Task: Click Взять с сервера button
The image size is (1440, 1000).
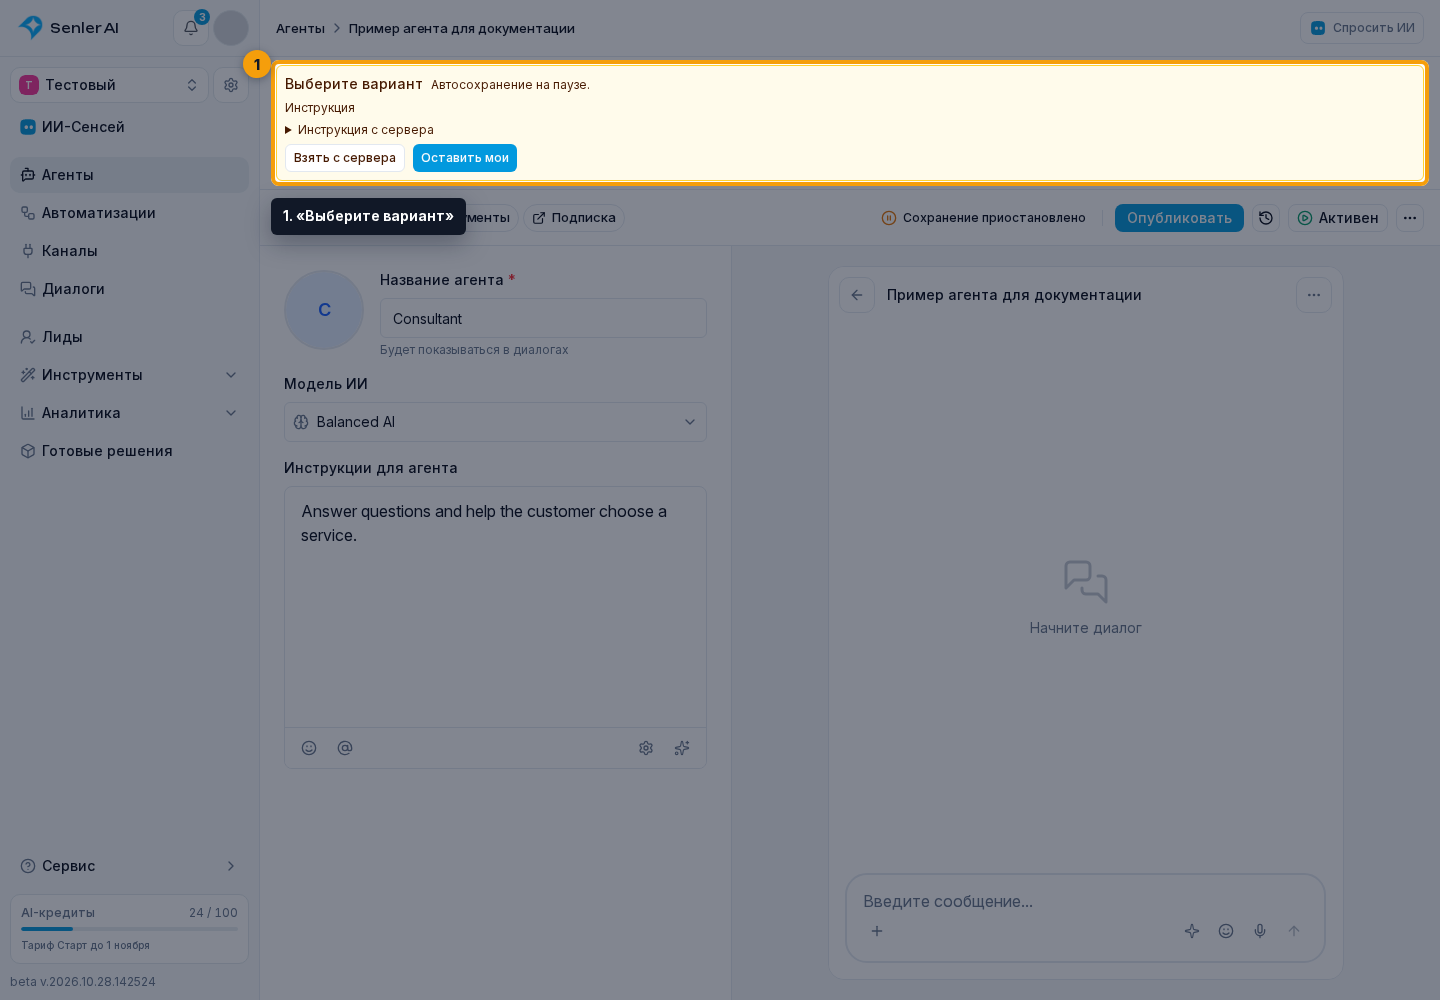Action: coord(345,158)
